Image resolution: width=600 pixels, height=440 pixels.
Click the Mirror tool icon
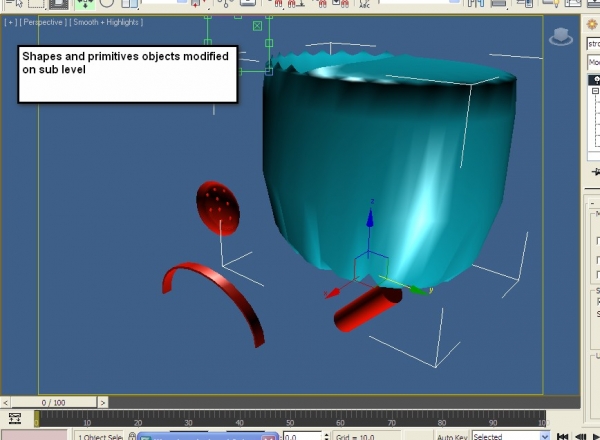click(x=476, y=3)
